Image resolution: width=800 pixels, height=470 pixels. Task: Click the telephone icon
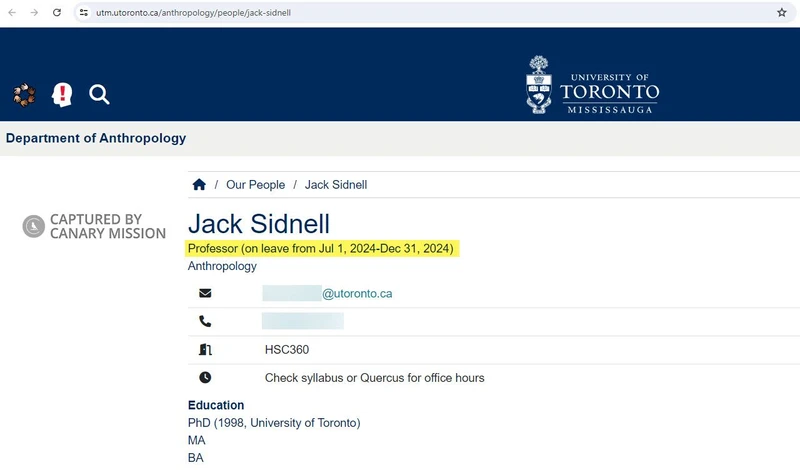pos(205,321)
